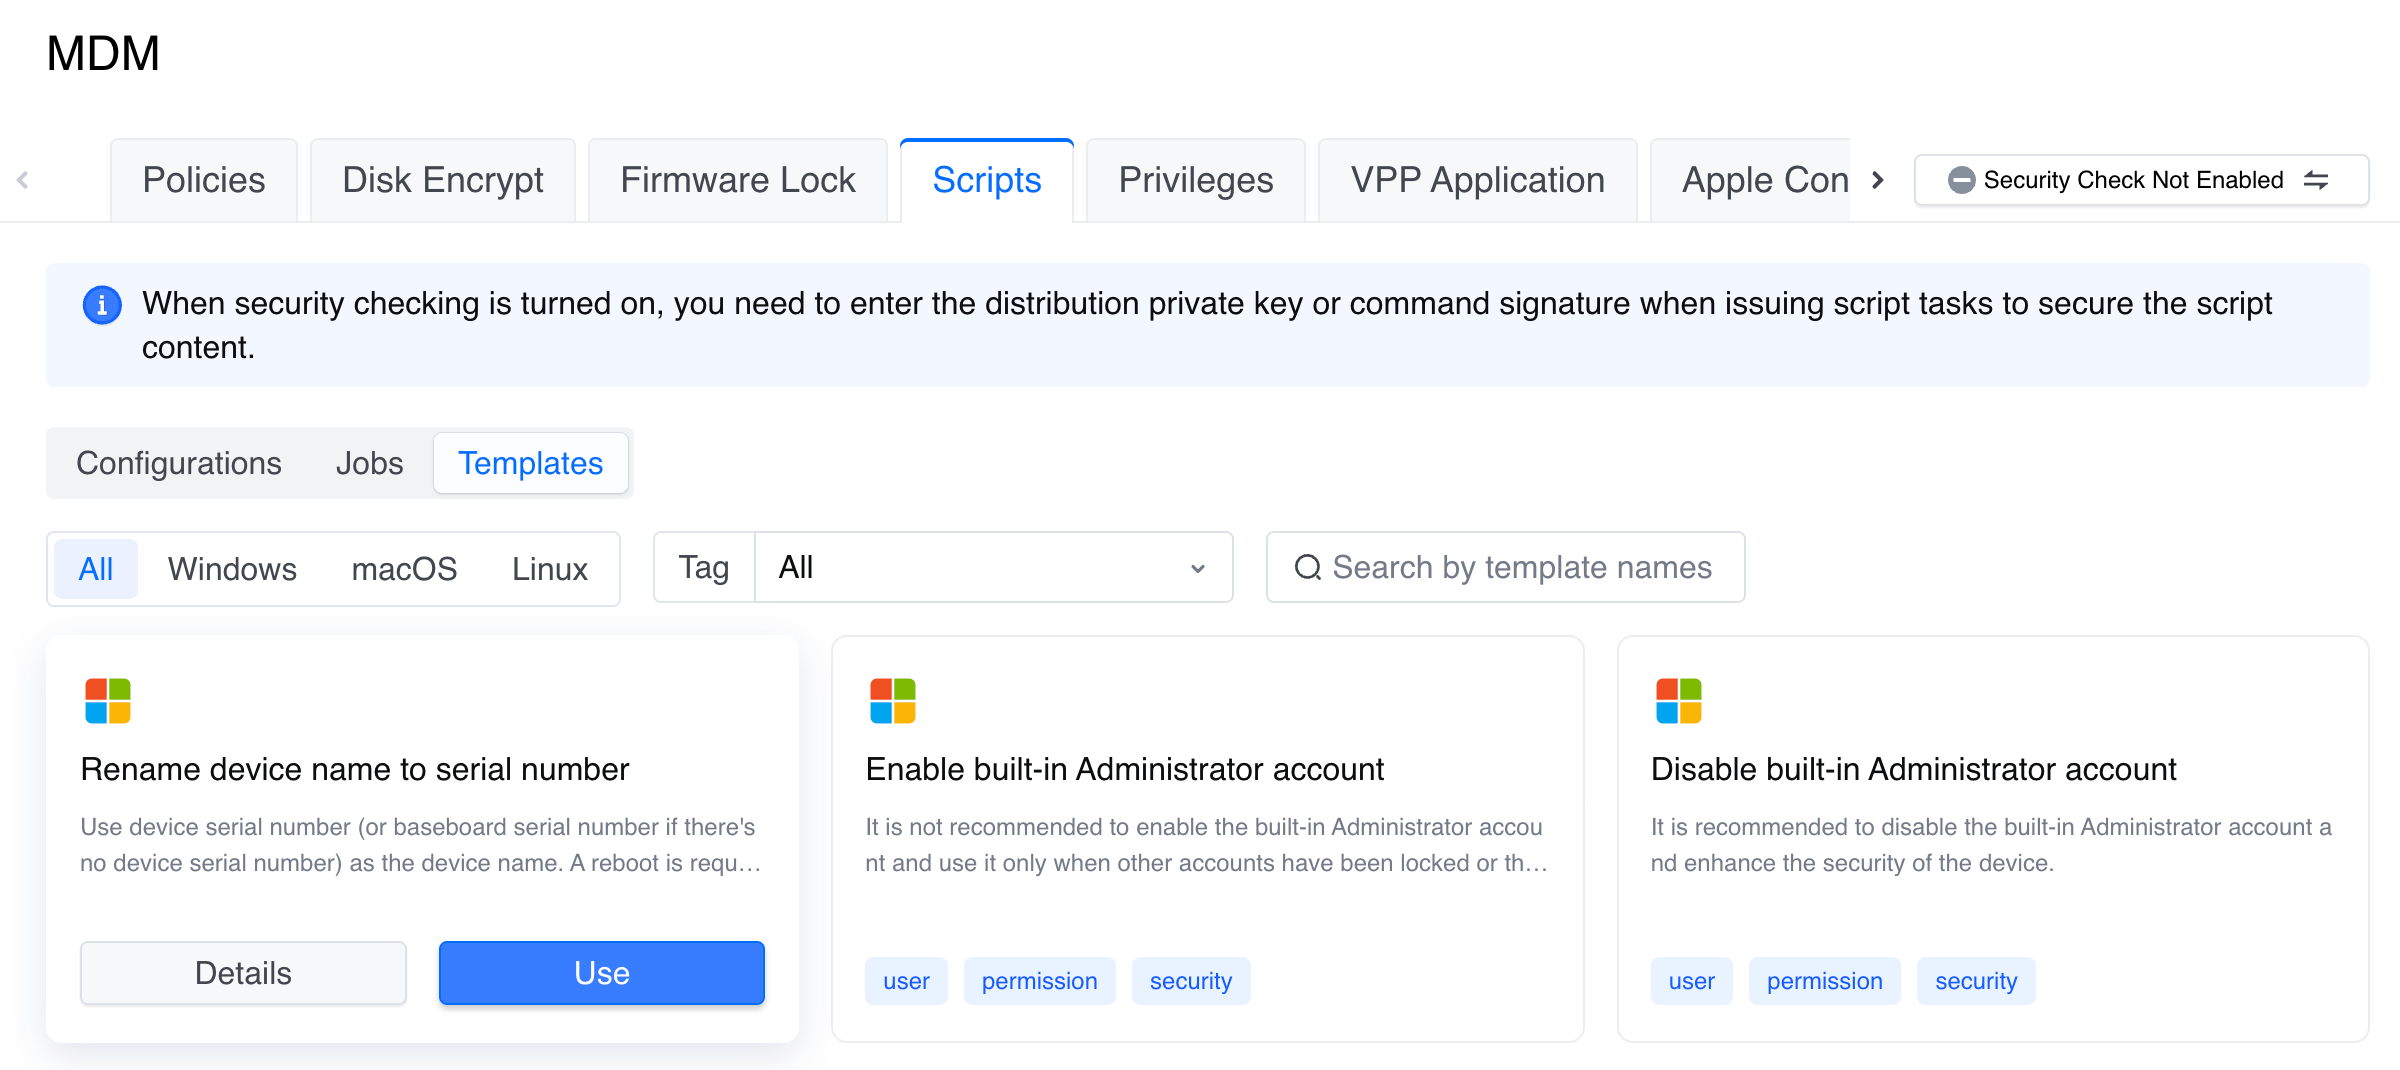Click the permission tag on Enable Administrator card
This screenshot has height=1070, width=2400.
point(1039,981)
